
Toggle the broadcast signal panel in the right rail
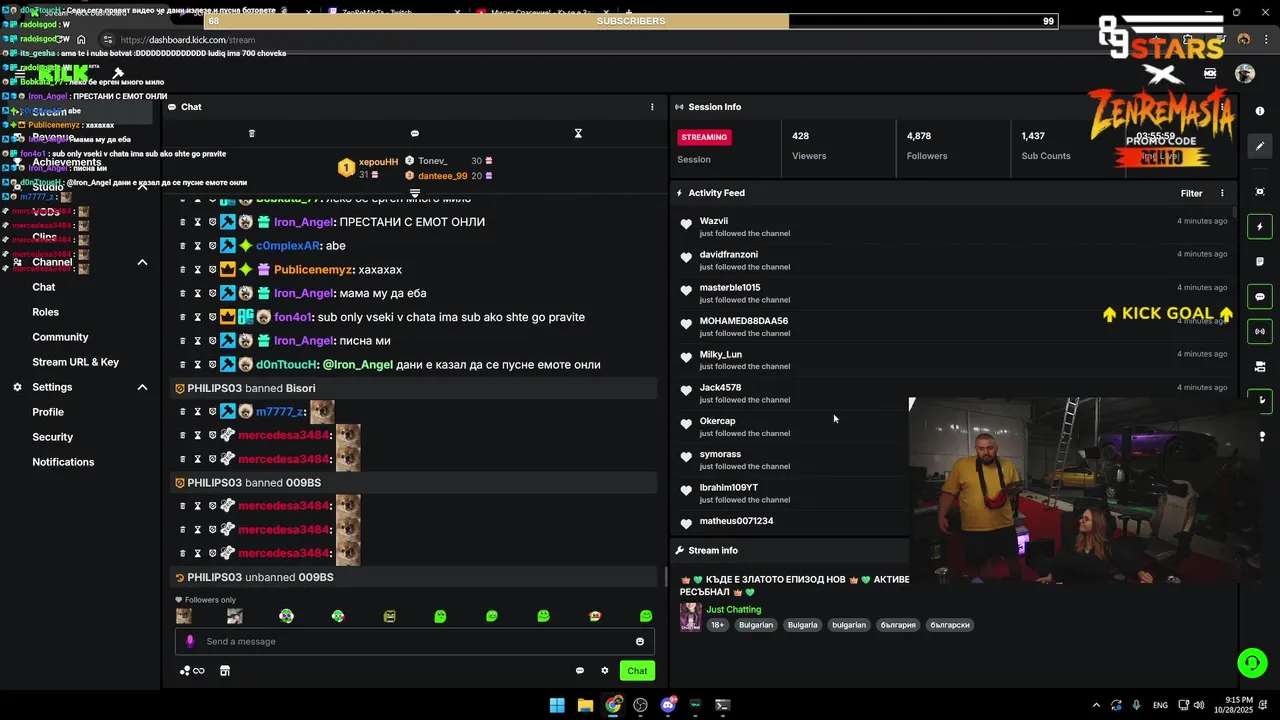(1260, 331)
